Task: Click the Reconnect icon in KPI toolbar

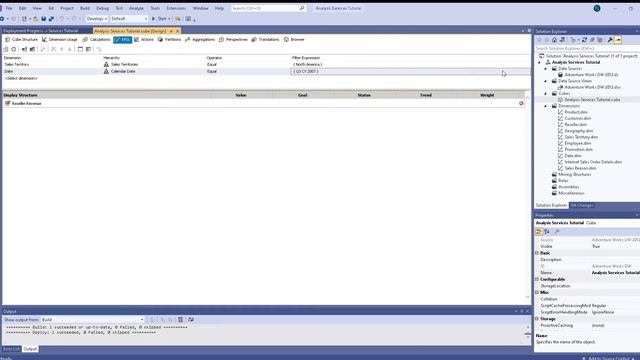Action: 14,49
